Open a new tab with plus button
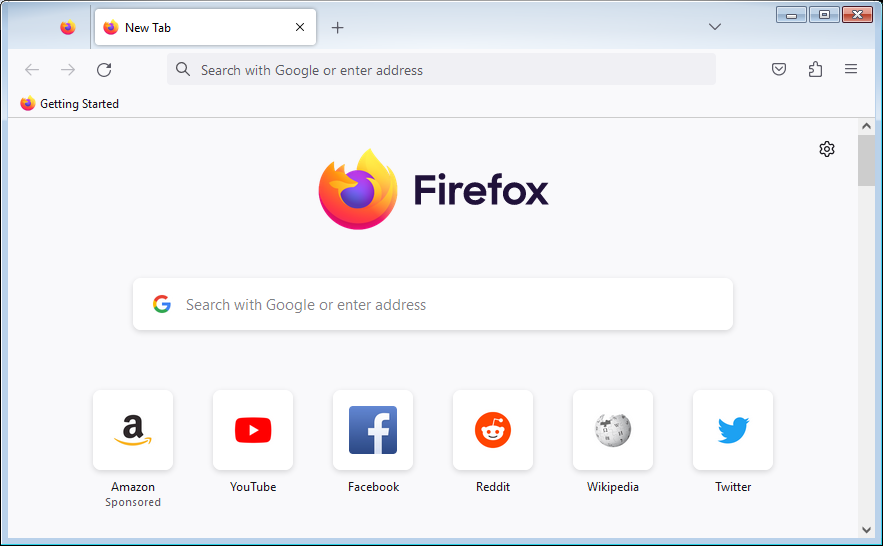883x546 pixels. [x=337, y=28]
